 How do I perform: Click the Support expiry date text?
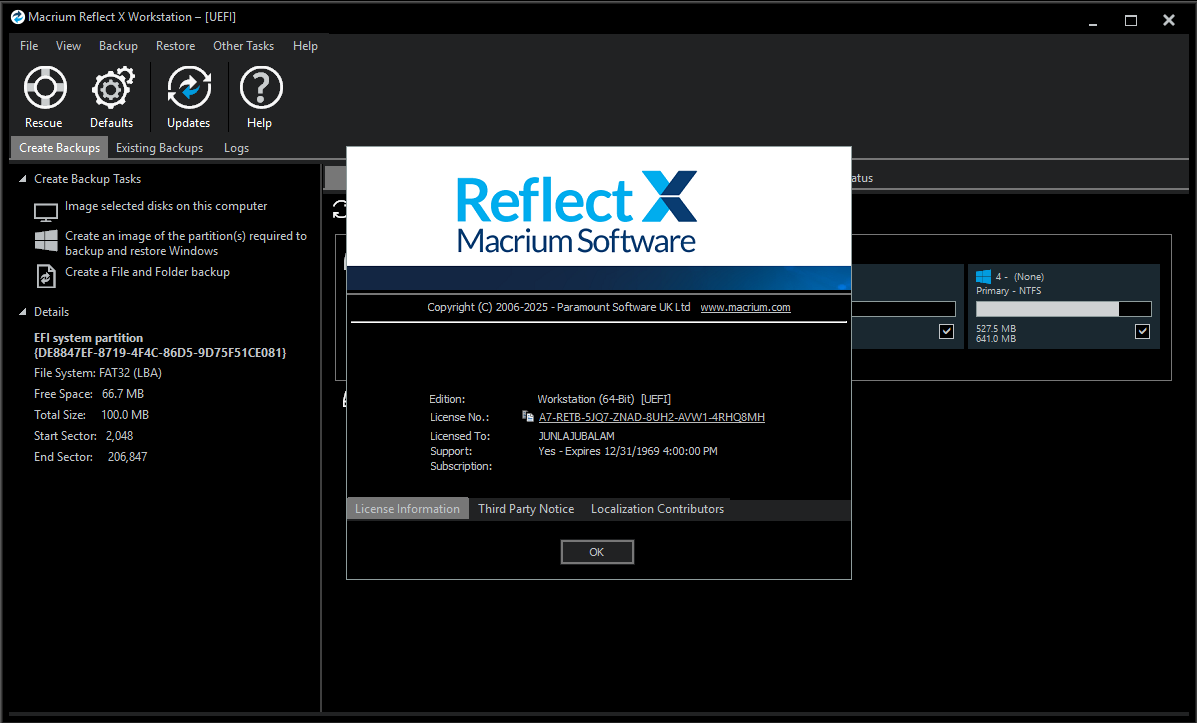(628, 451)
